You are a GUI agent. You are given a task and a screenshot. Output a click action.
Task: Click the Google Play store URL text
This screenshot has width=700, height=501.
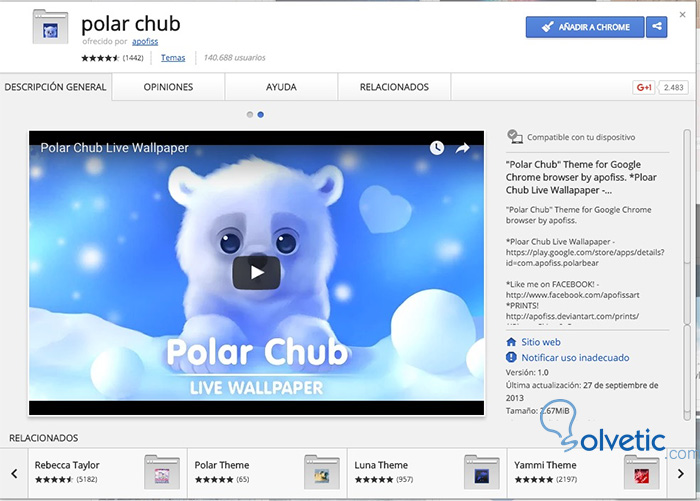coord(585,258)
